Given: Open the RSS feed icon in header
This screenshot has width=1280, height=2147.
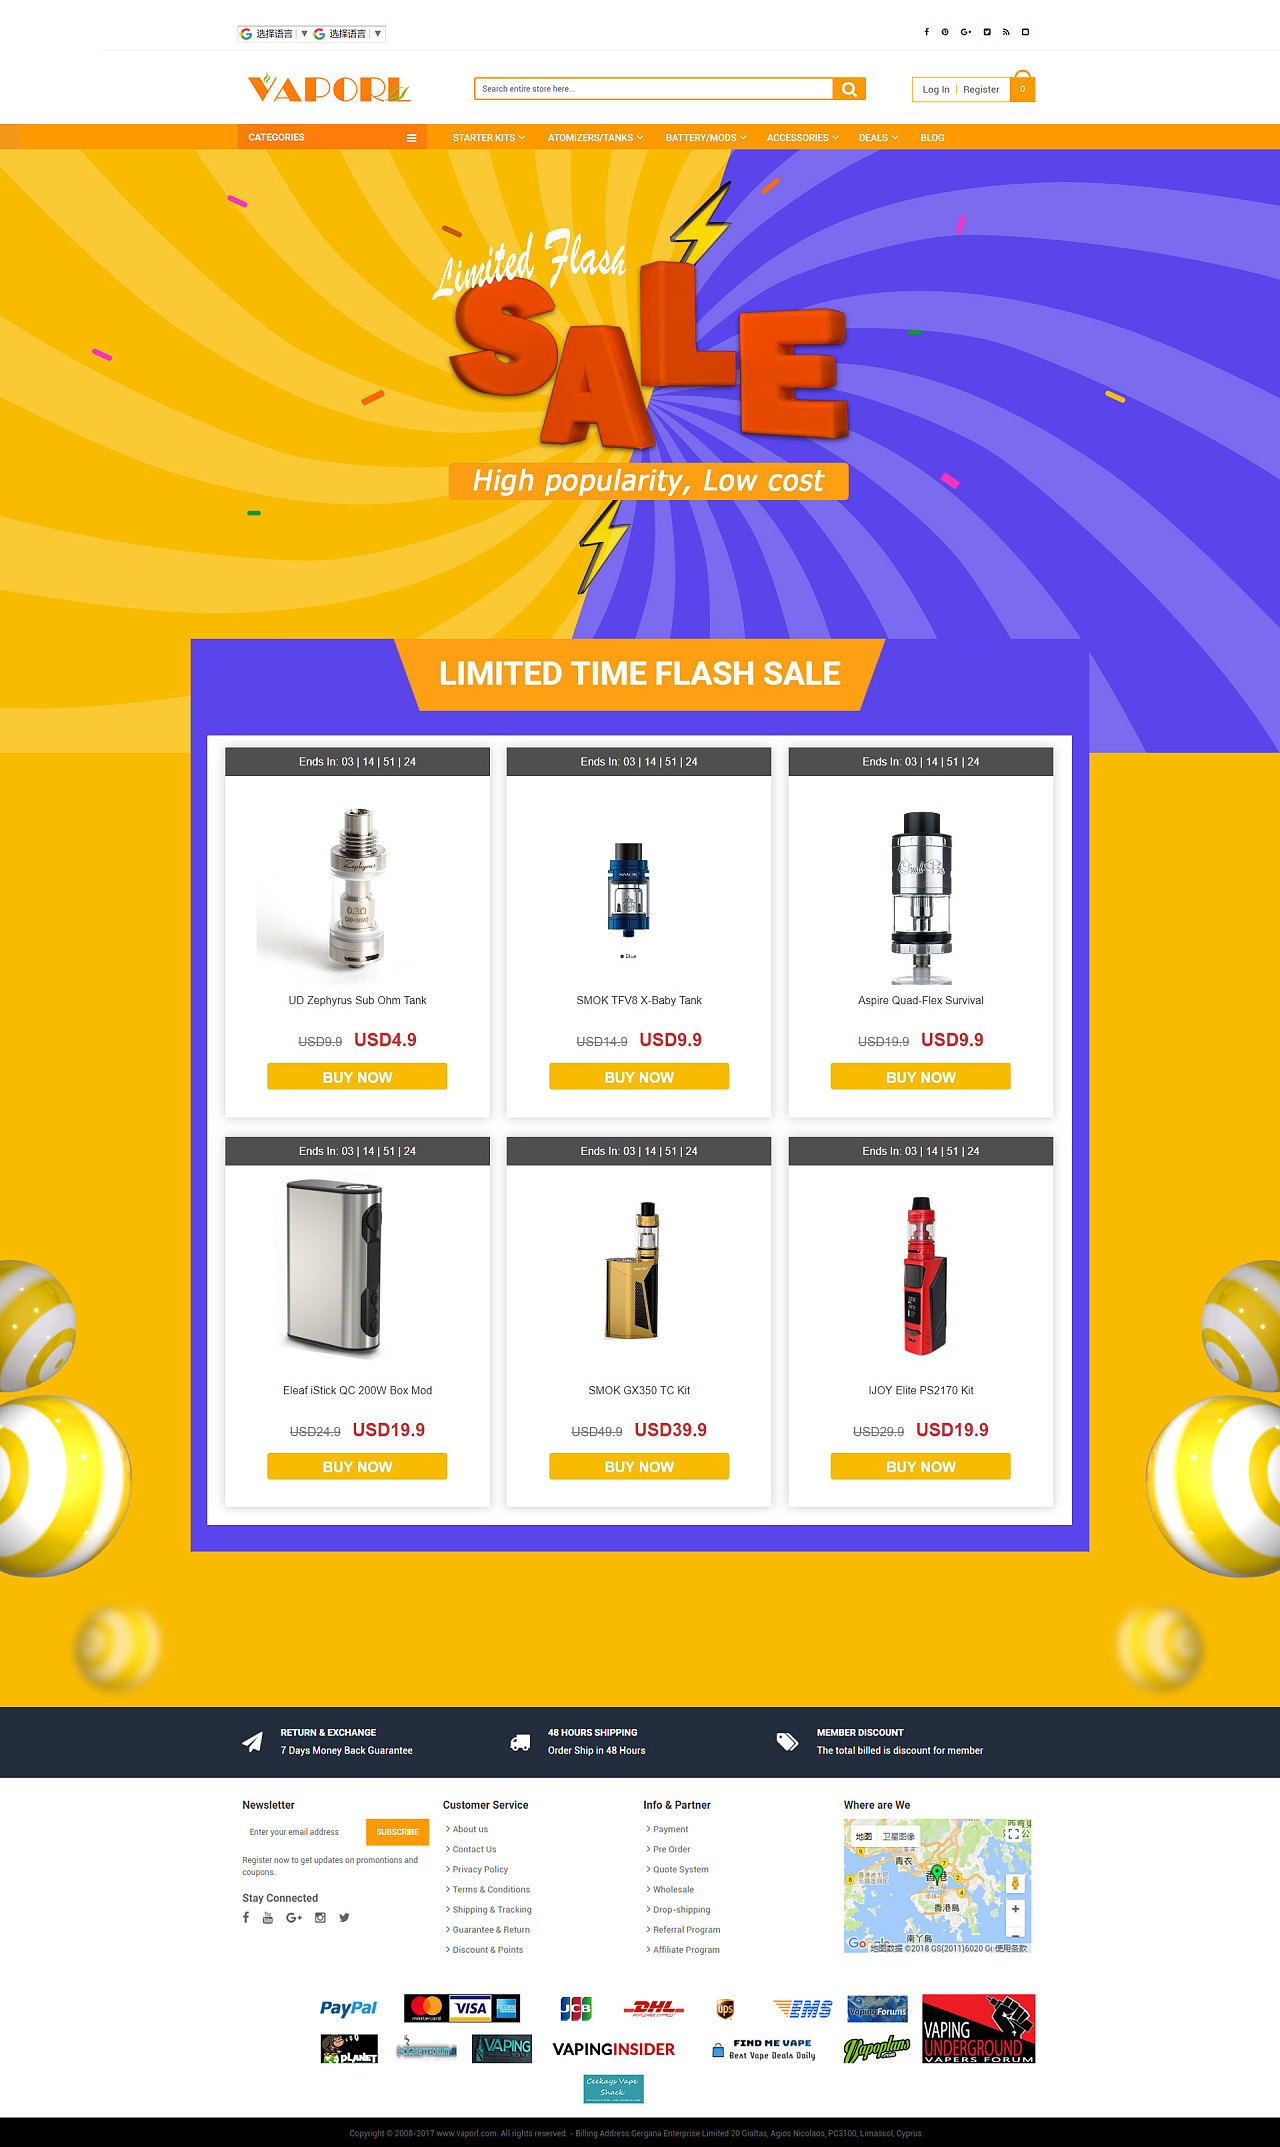Looking at the screenshot, I should pyautogui.click(x=1006, y=32).
